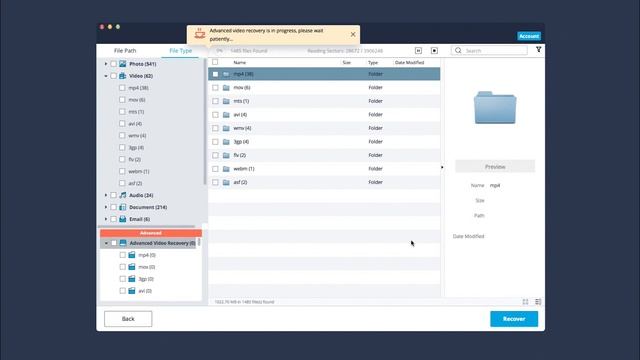Click the Recover button
Screen dimensions: 640x360
(514, 319)
